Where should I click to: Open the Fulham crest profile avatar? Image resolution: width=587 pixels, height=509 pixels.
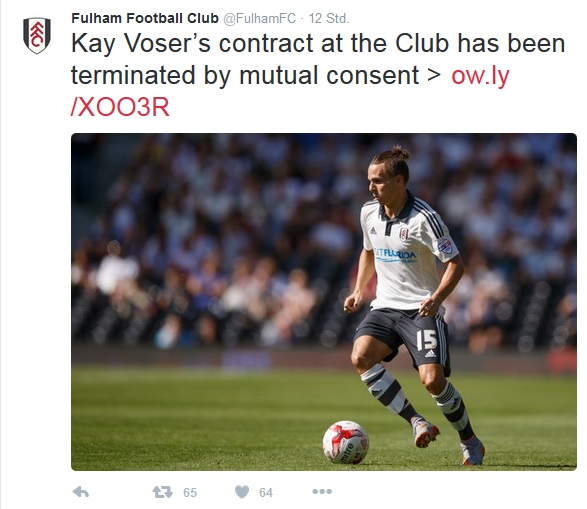(x=37, y=36)
